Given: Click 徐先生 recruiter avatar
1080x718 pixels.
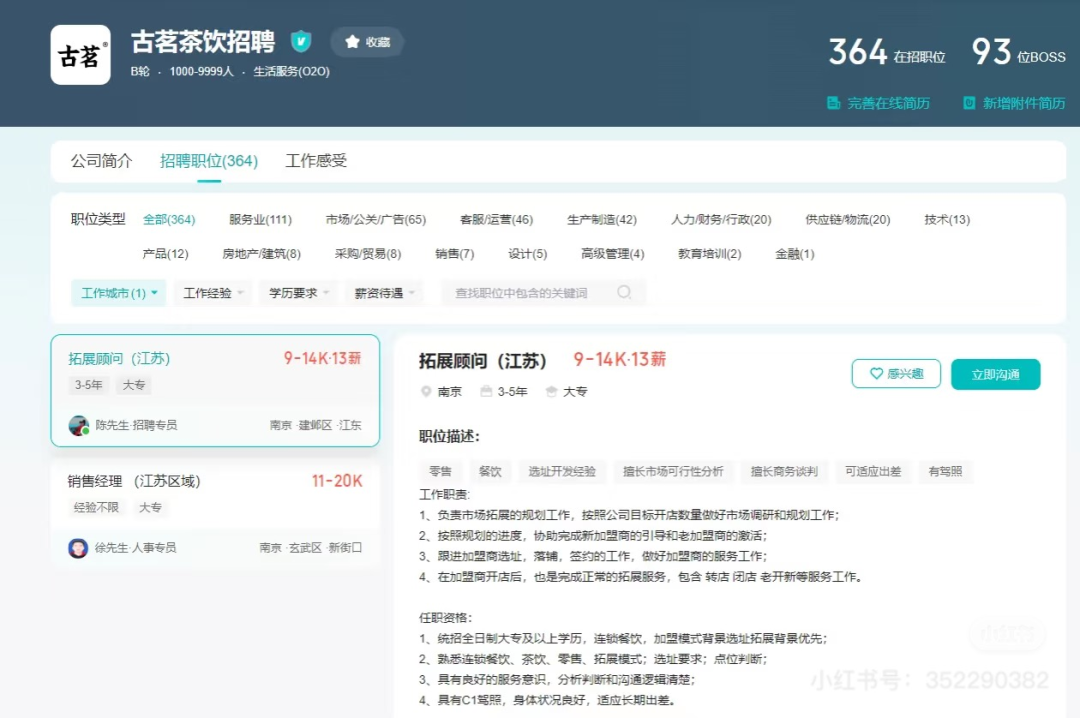Looking at the screenshot, I should (78, 548).
